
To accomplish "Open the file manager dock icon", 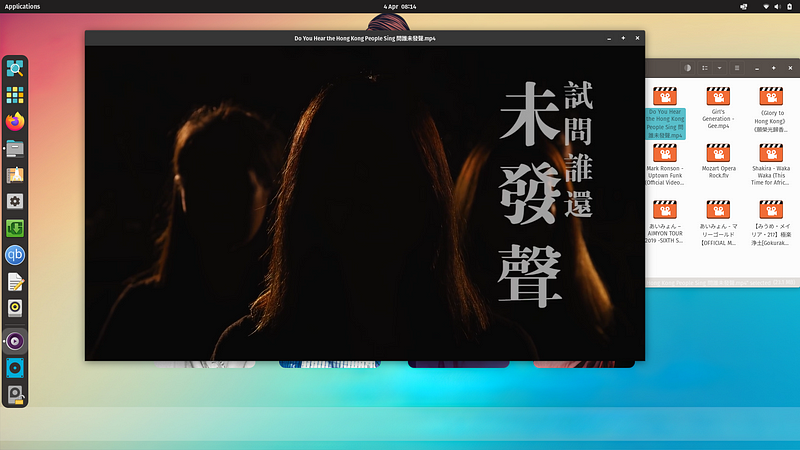I will click(15, 148).
